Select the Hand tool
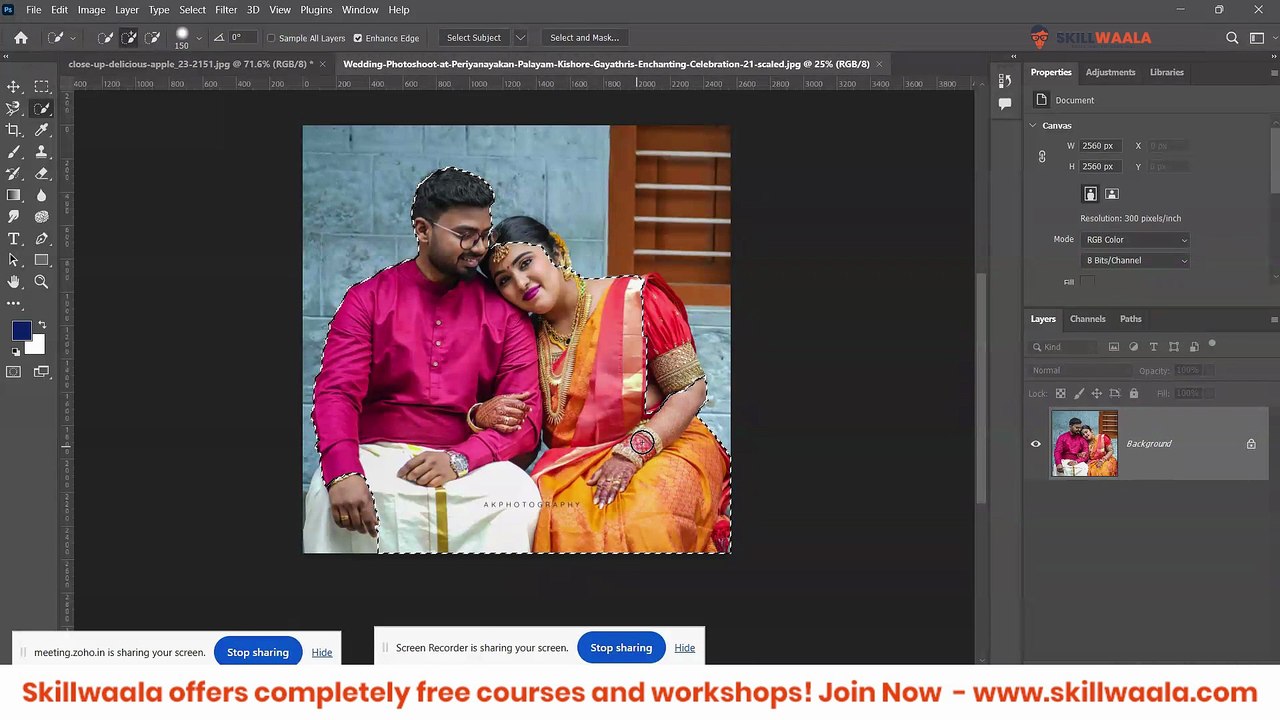 pyautogui.click(x=14, y=282)
